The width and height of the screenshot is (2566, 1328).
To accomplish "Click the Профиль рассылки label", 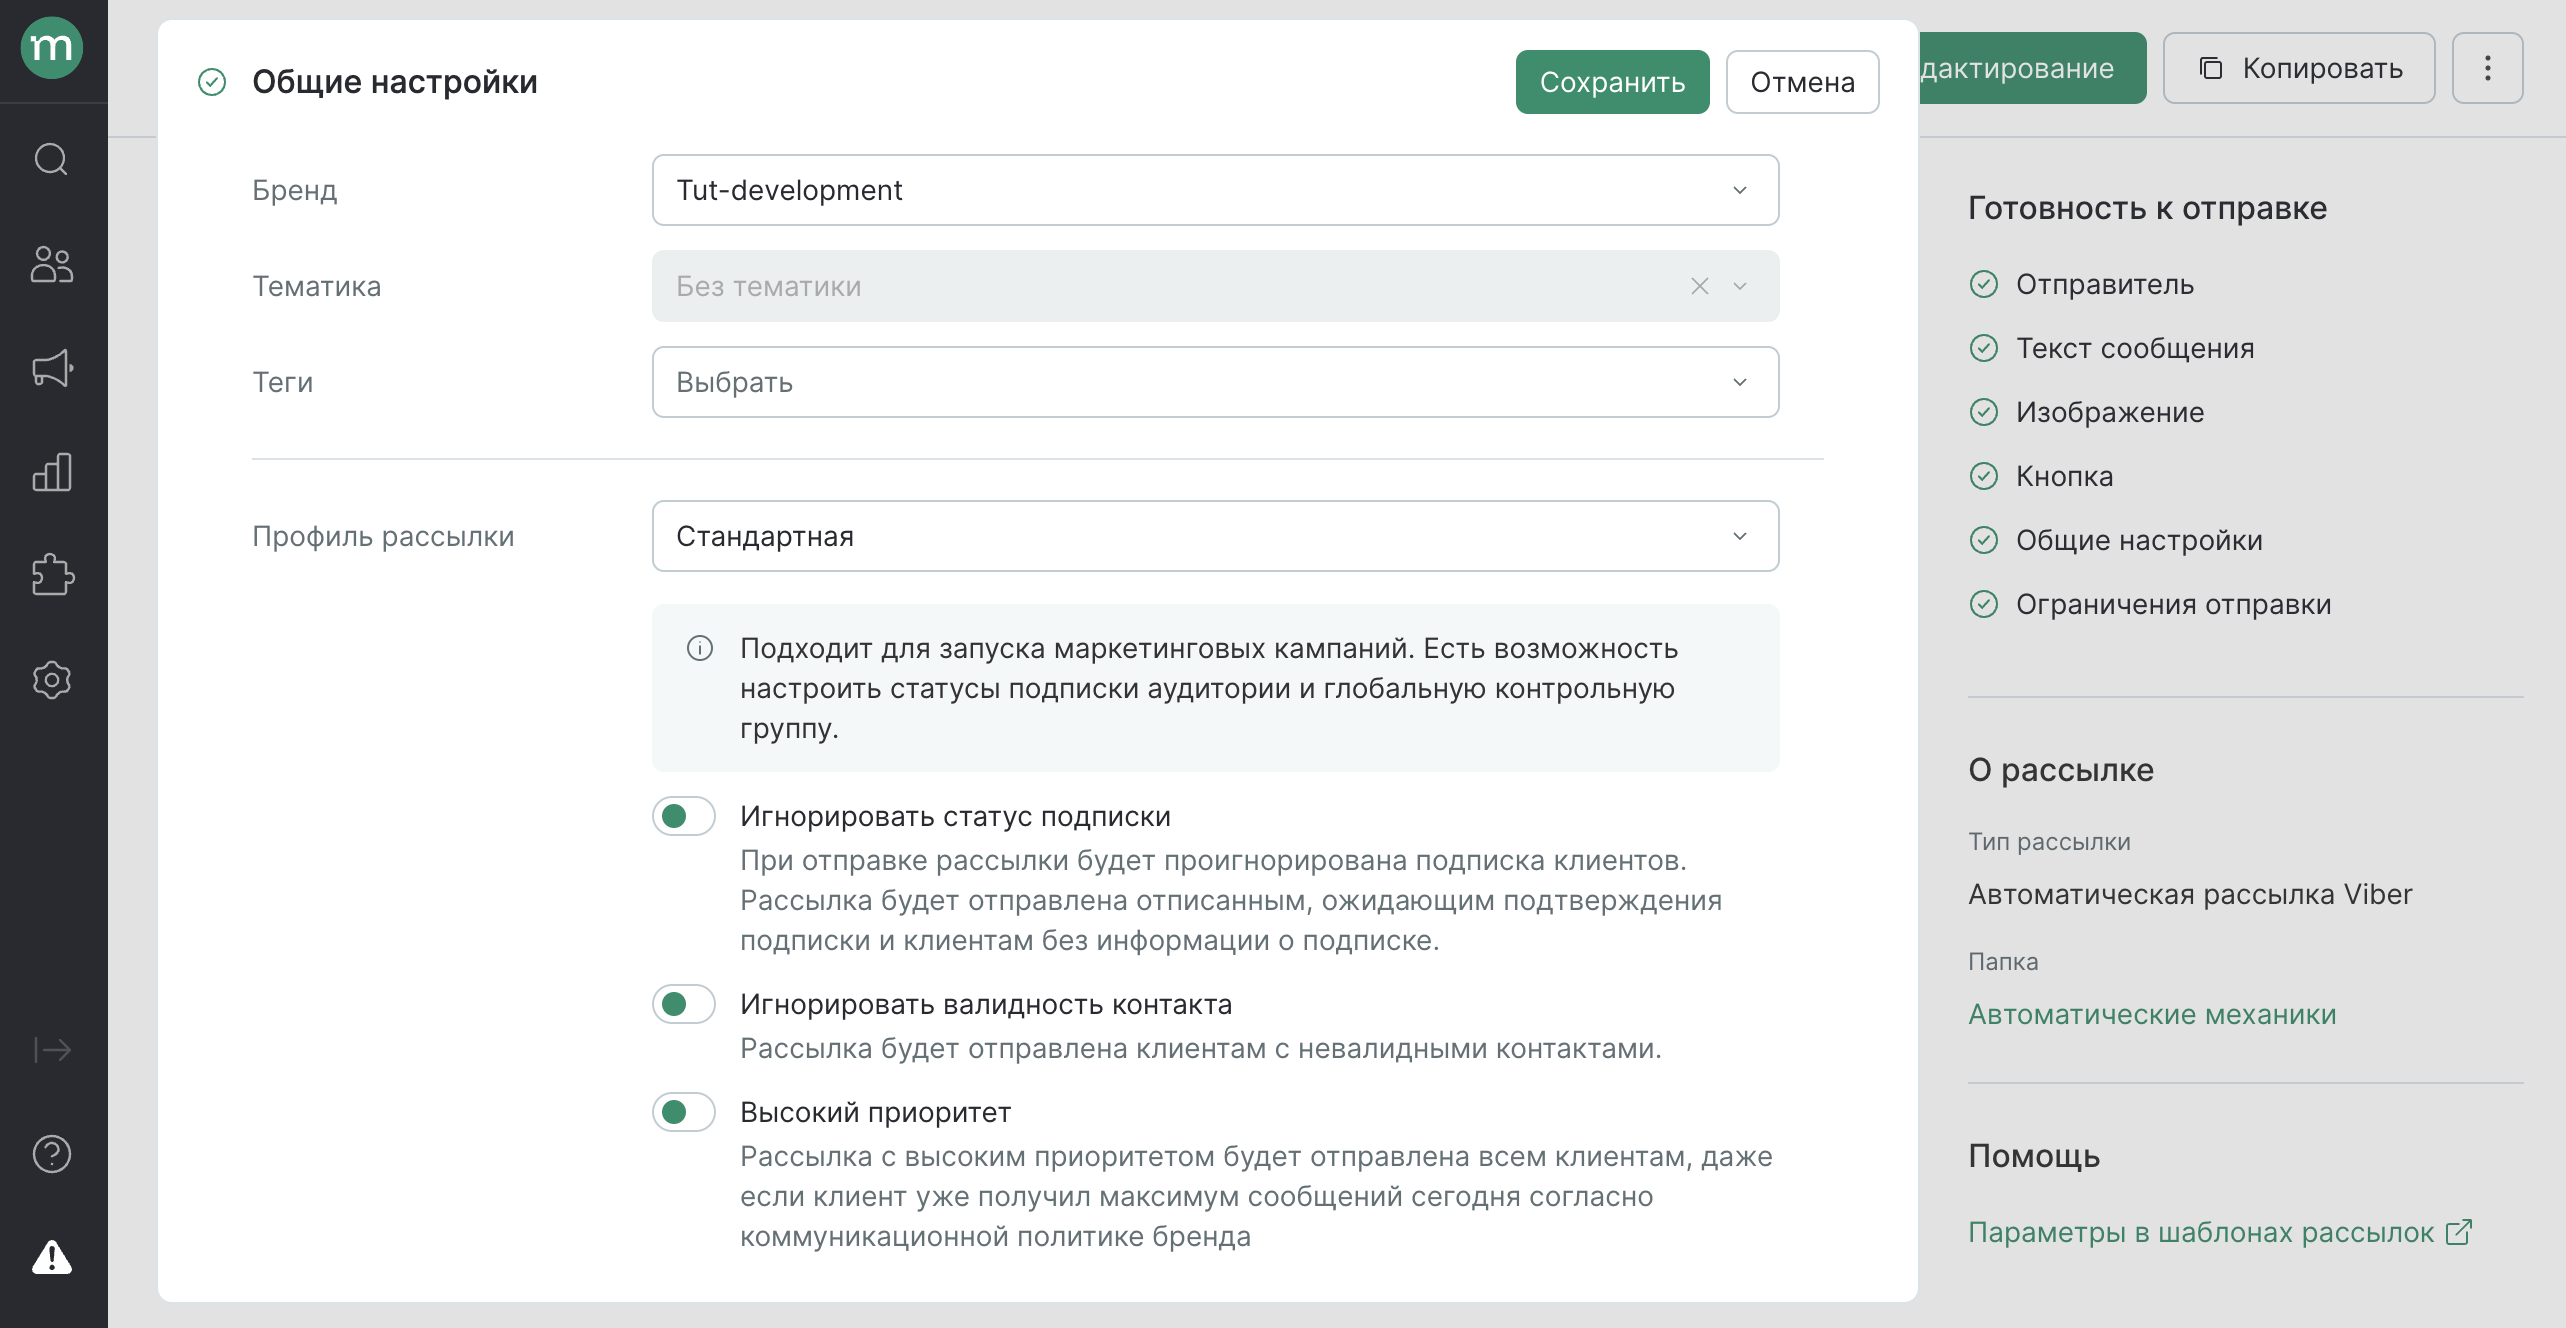I will [383, 536].
